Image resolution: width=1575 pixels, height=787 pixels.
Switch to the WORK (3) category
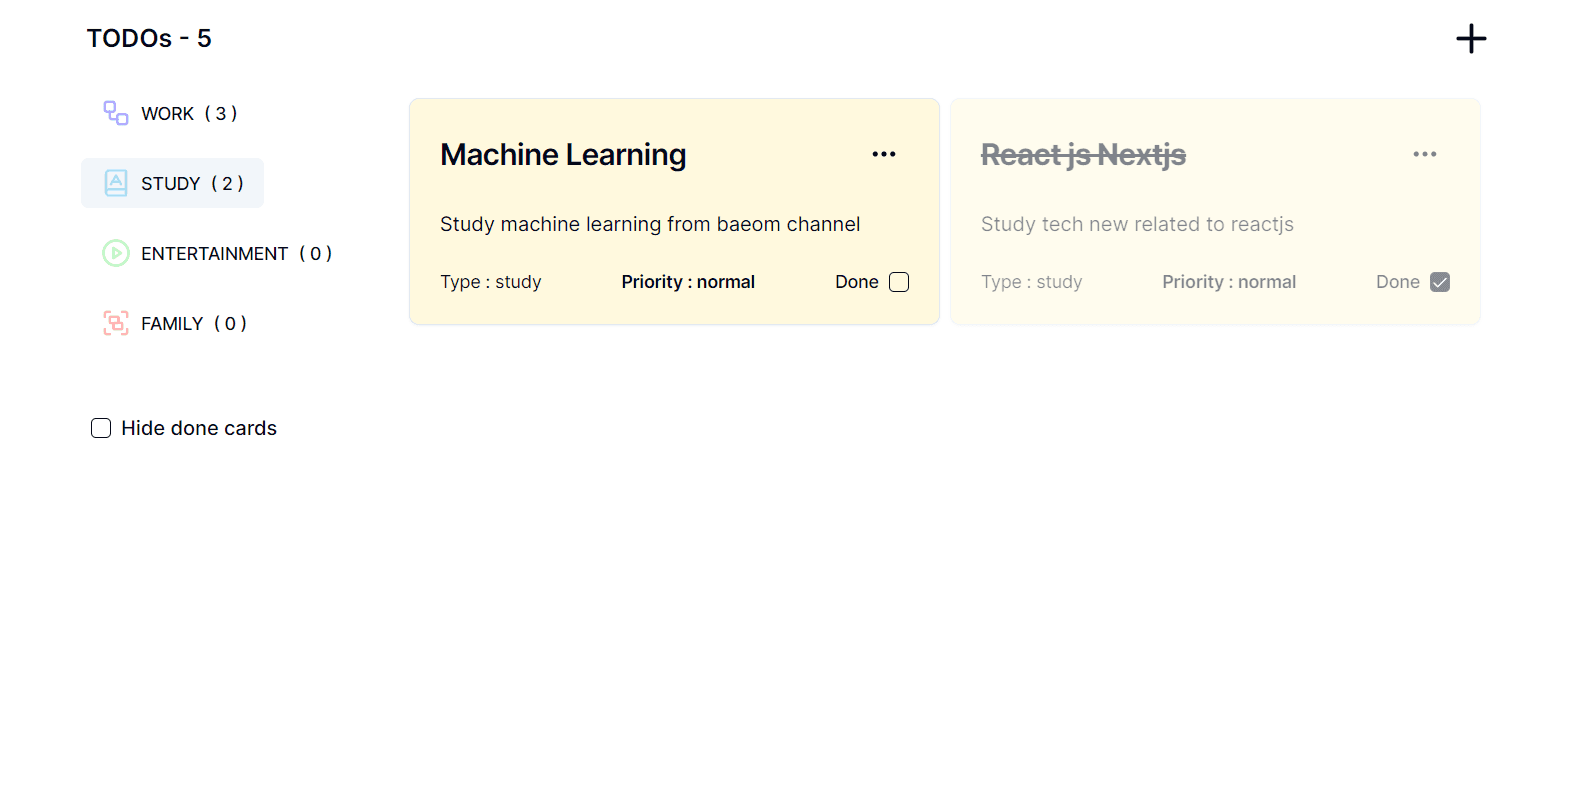click(x=171, y=113)
